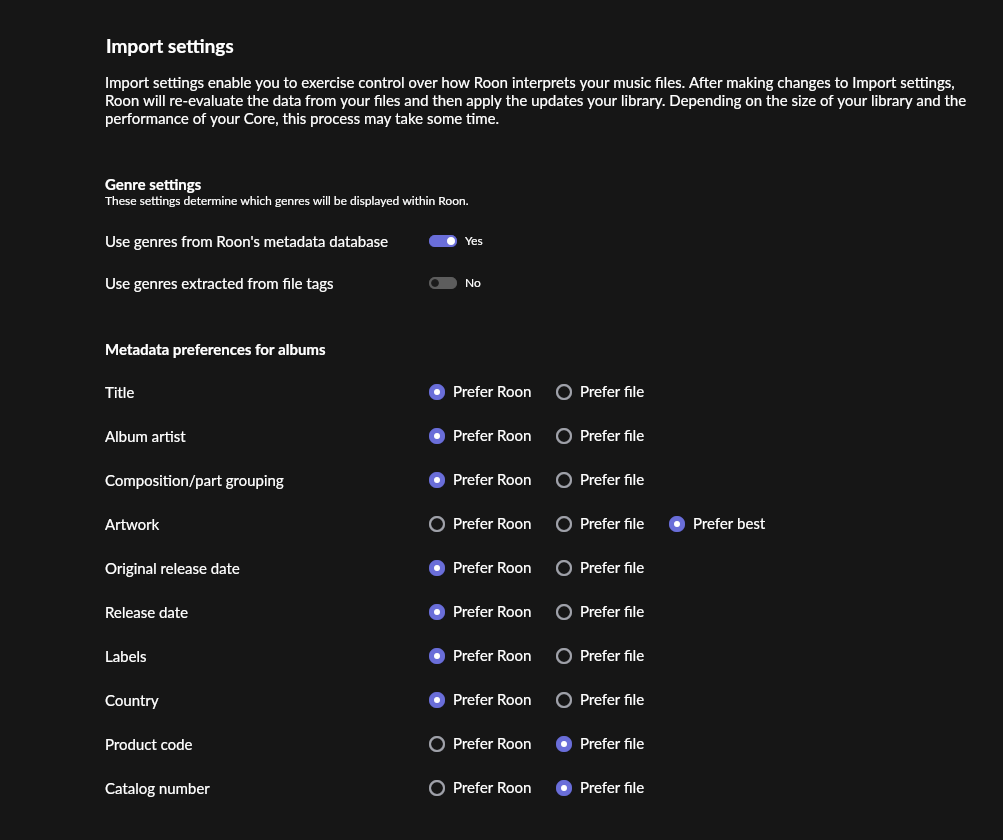
Task: Set Composition/part grouping to Prefer file
Action: coord(564,480)
